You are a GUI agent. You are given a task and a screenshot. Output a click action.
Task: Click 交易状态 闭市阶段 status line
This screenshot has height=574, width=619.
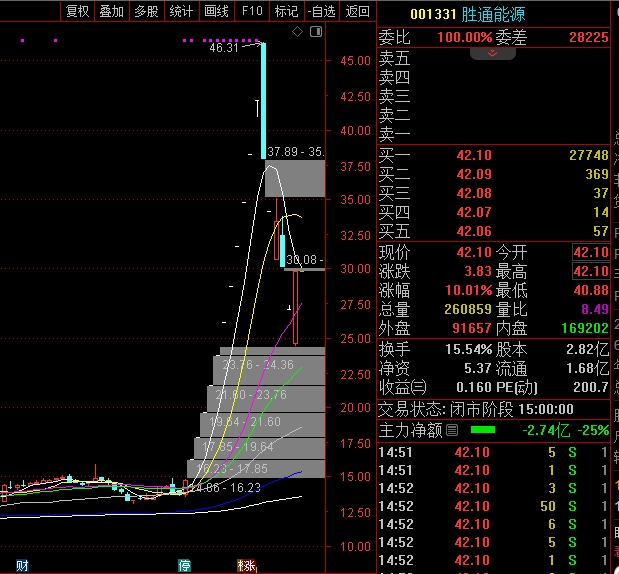coord(476,409)
